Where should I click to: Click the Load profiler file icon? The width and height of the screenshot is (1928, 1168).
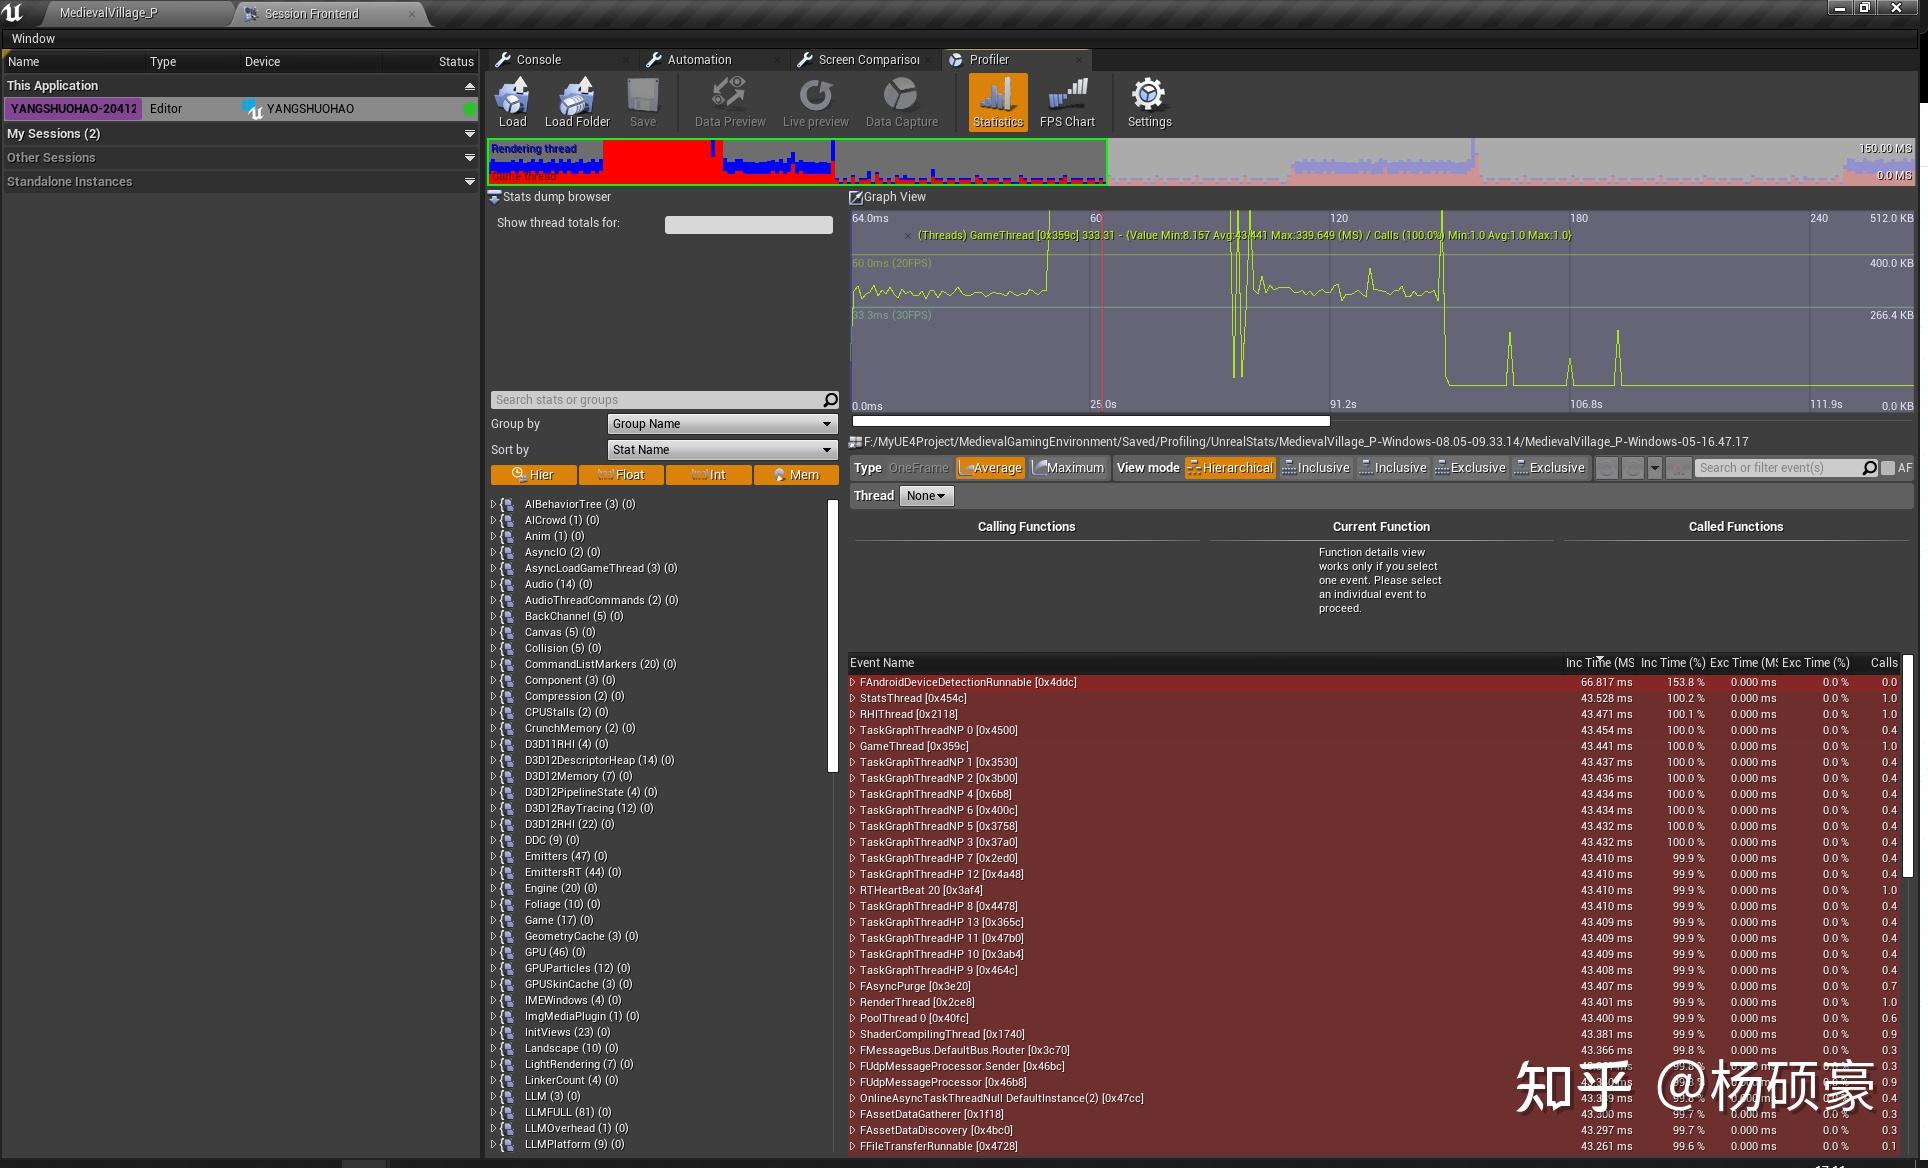[x=512, y=103]
